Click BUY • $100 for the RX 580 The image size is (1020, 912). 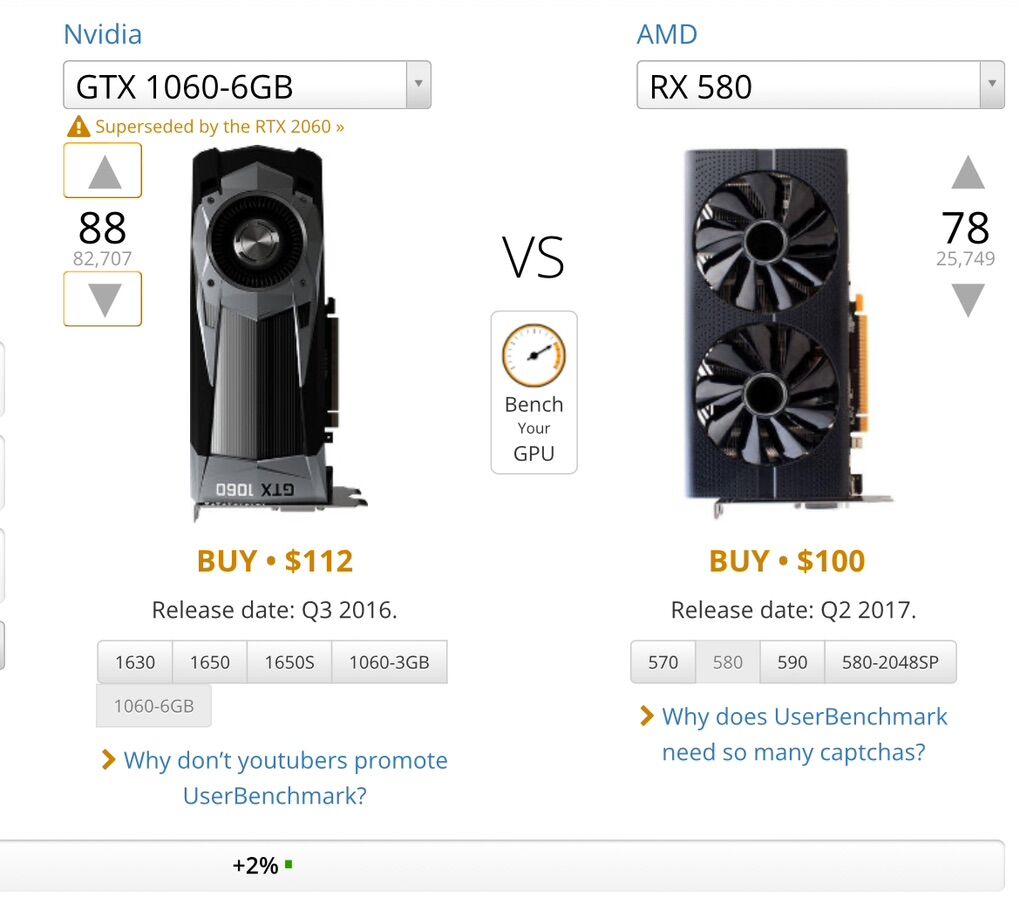click(x=787, y=561)
